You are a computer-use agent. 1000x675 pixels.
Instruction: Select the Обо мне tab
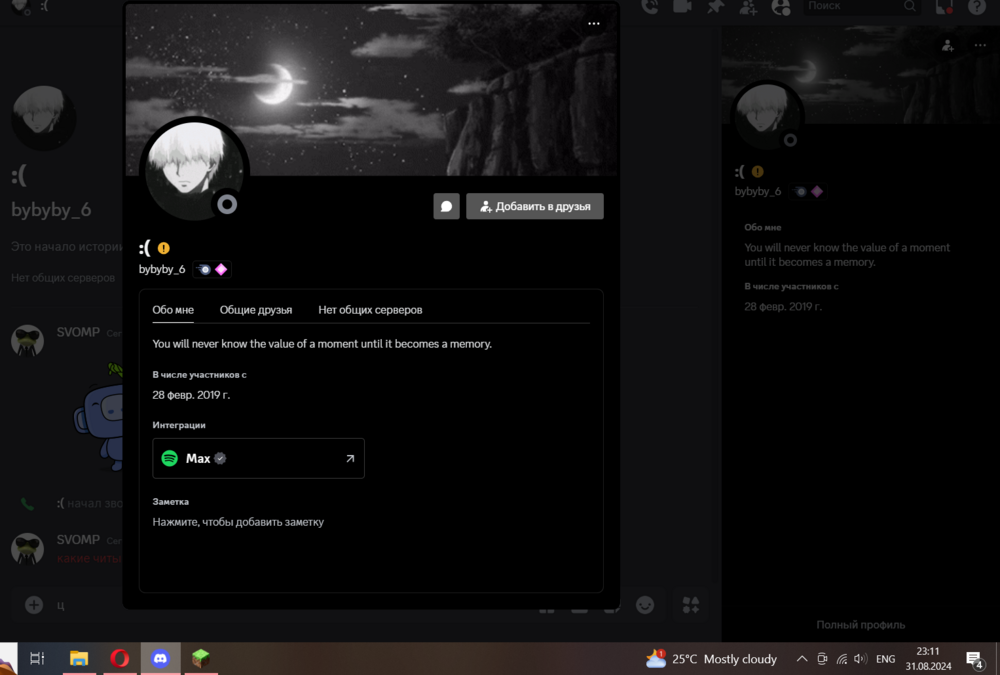tap(173, 310)
